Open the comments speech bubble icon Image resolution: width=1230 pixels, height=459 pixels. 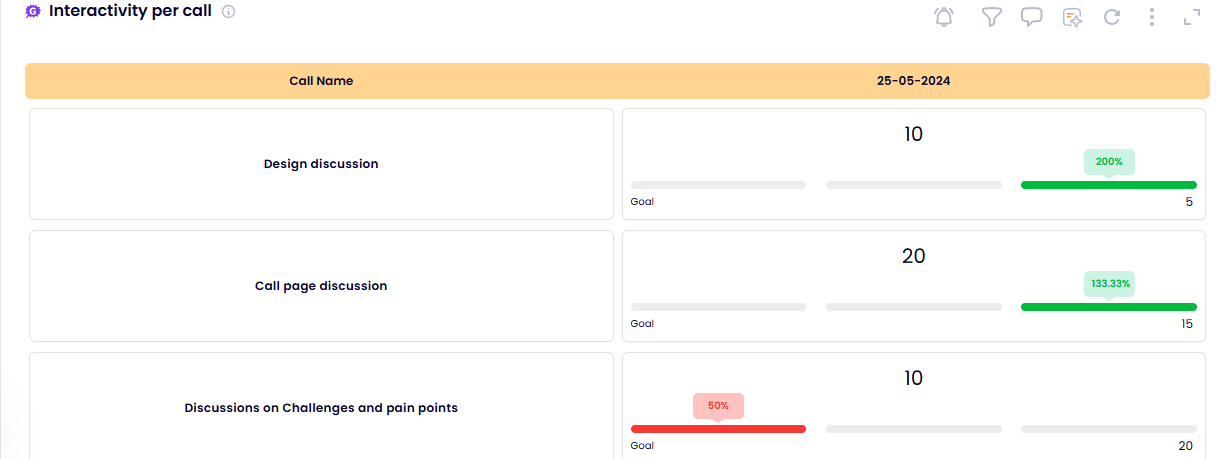(1031, 17)
